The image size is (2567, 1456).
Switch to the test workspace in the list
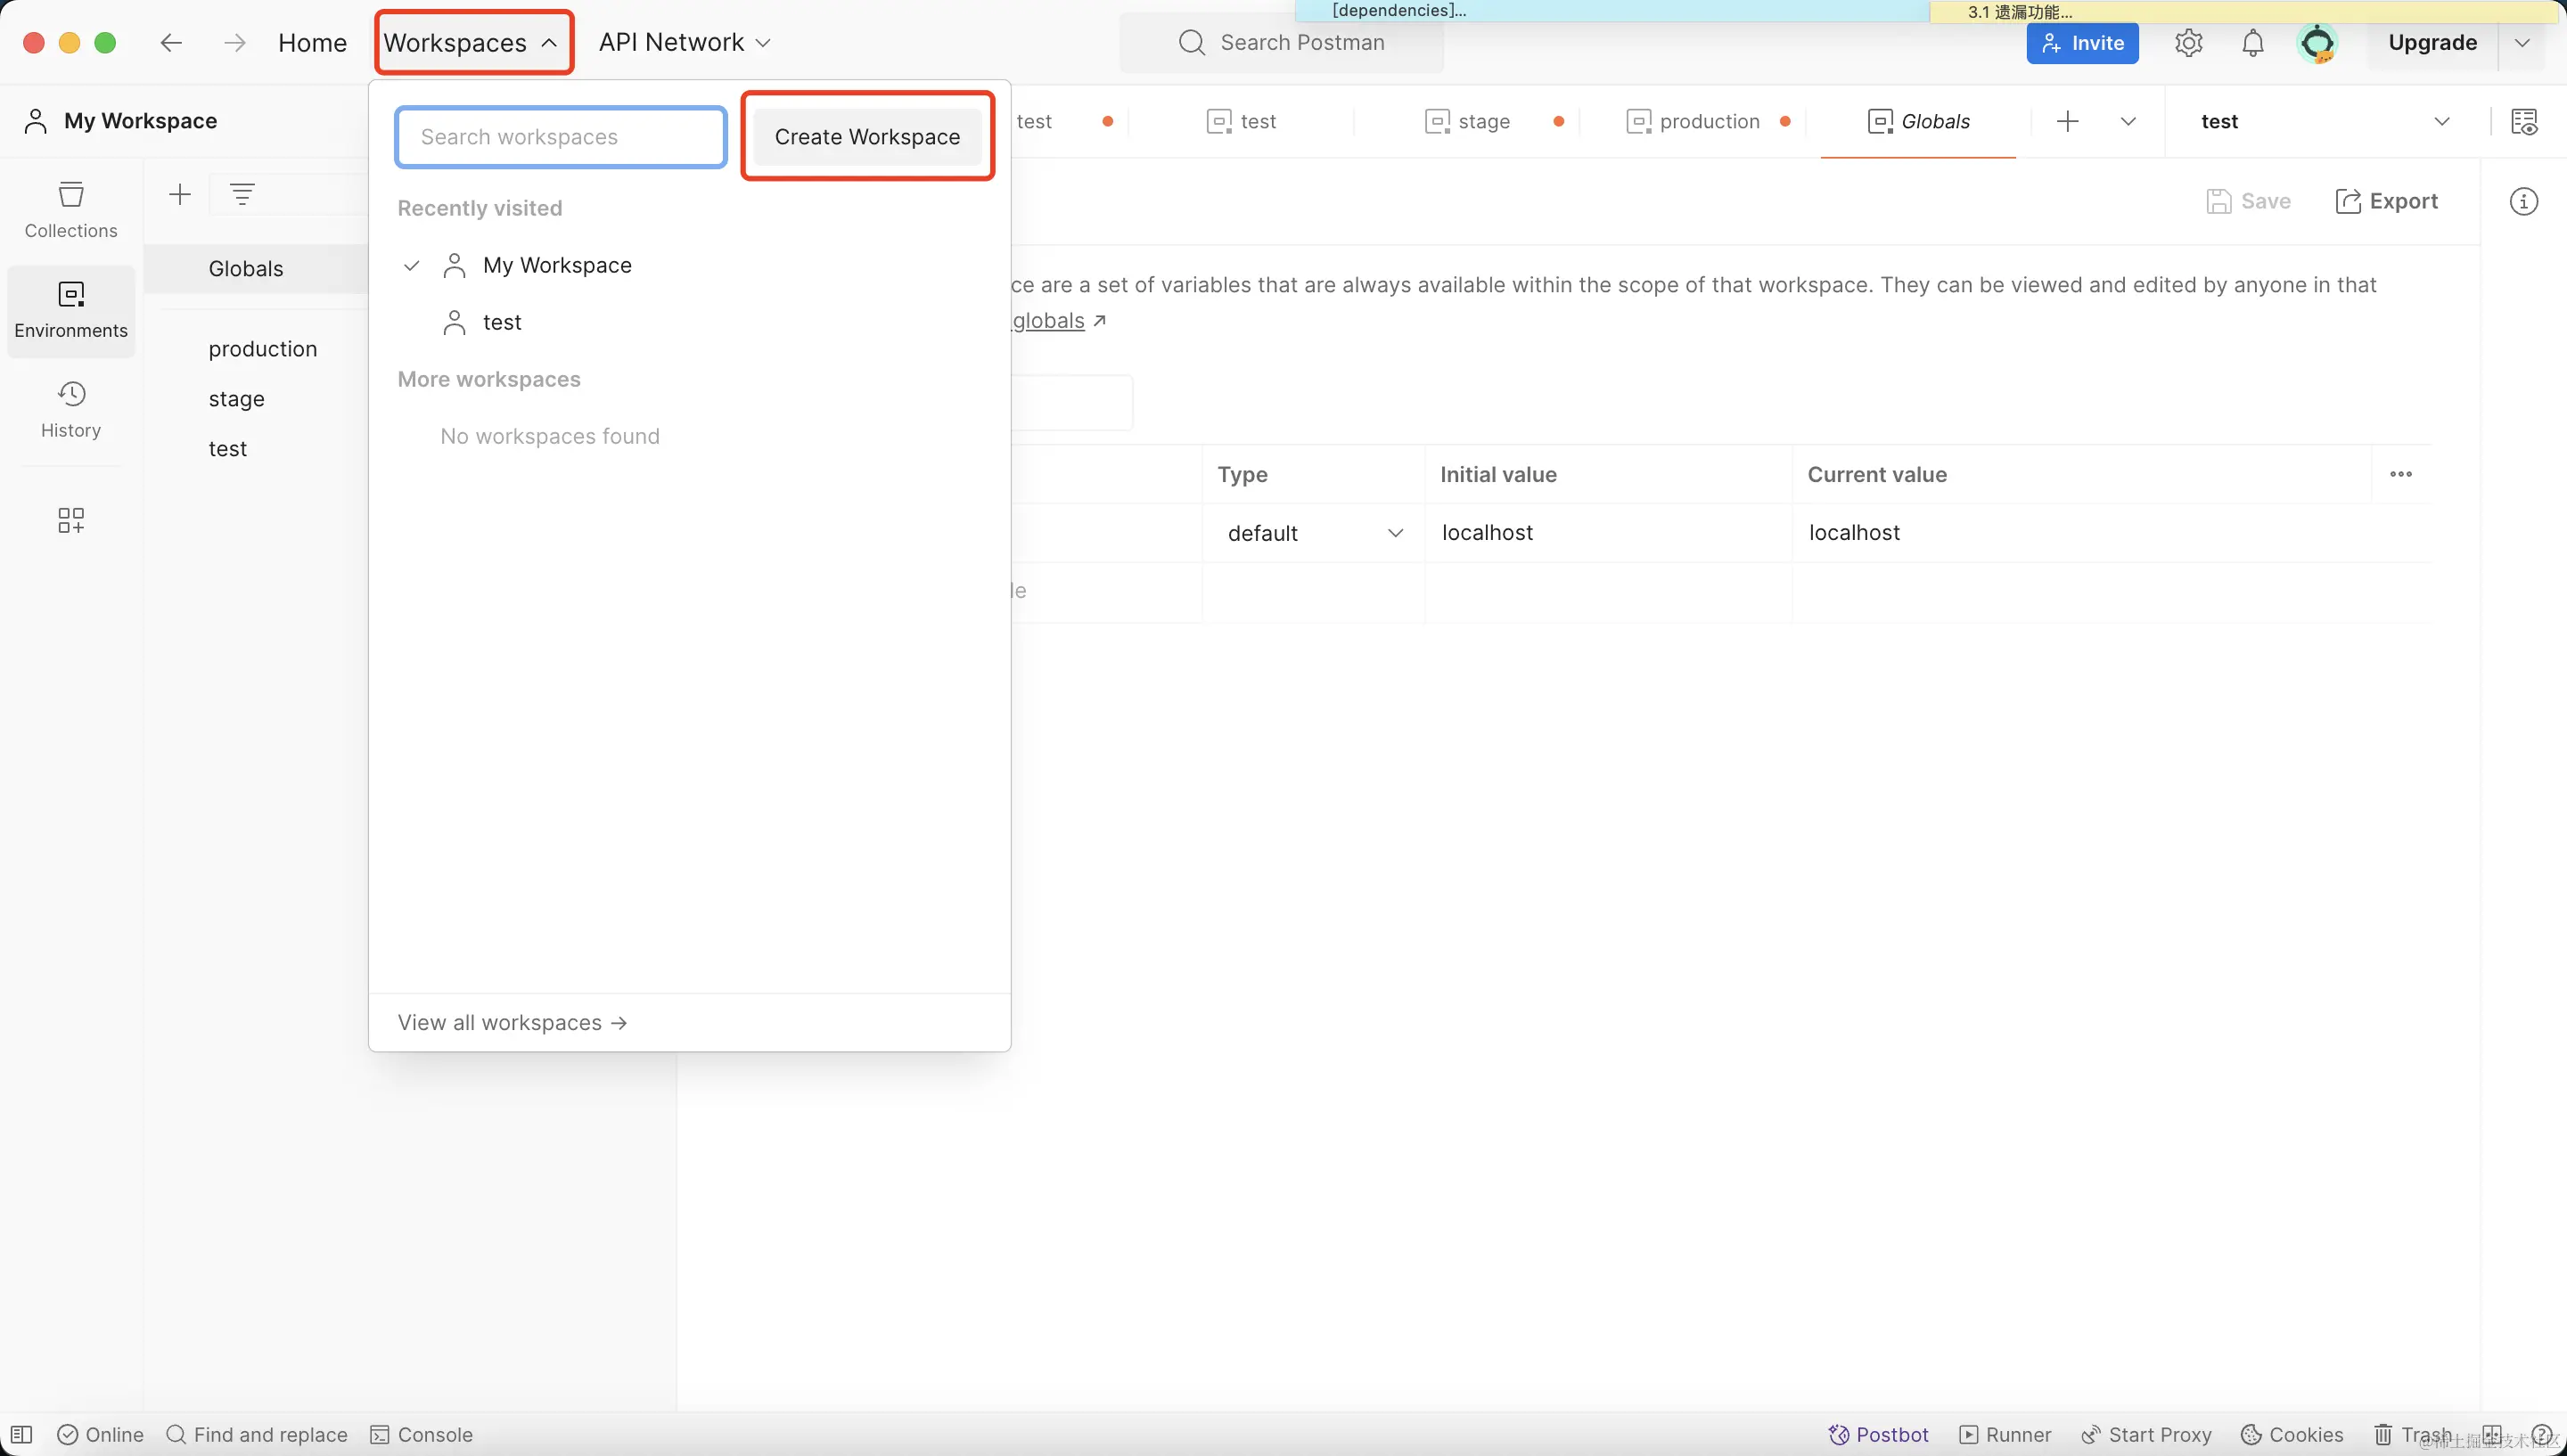pyautogui.click(x=501, y=322)
